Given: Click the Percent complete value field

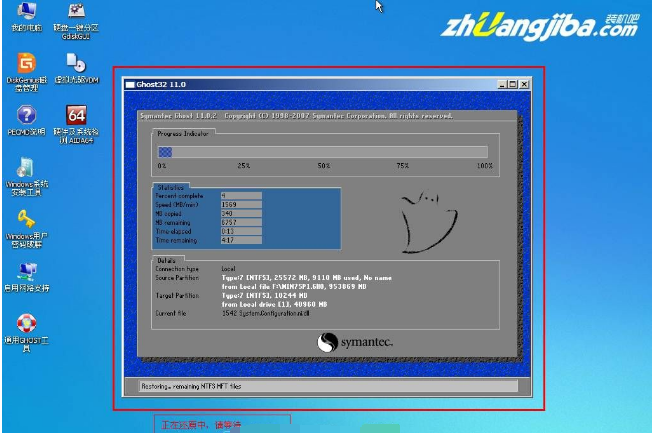Looking at the screenshot, I should click(x=240, y=196).
